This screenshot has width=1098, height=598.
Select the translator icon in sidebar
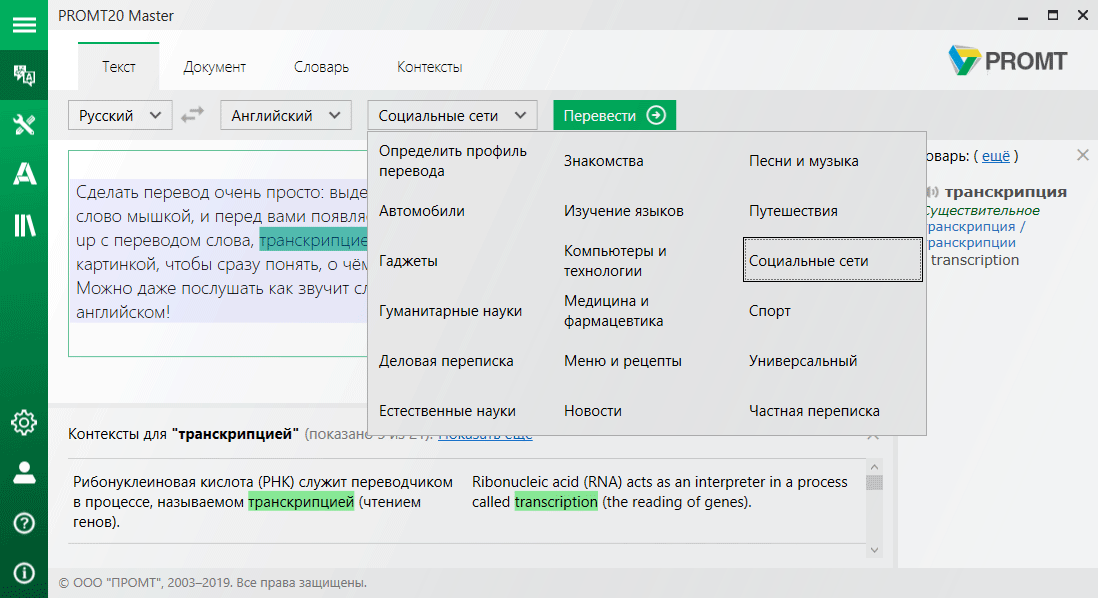pyautogui.click(x=24, y=75)
